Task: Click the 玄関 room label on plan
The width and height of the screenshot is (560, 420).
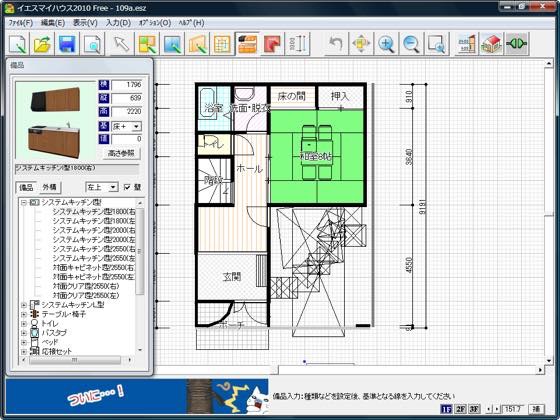Action: [232, 276]
